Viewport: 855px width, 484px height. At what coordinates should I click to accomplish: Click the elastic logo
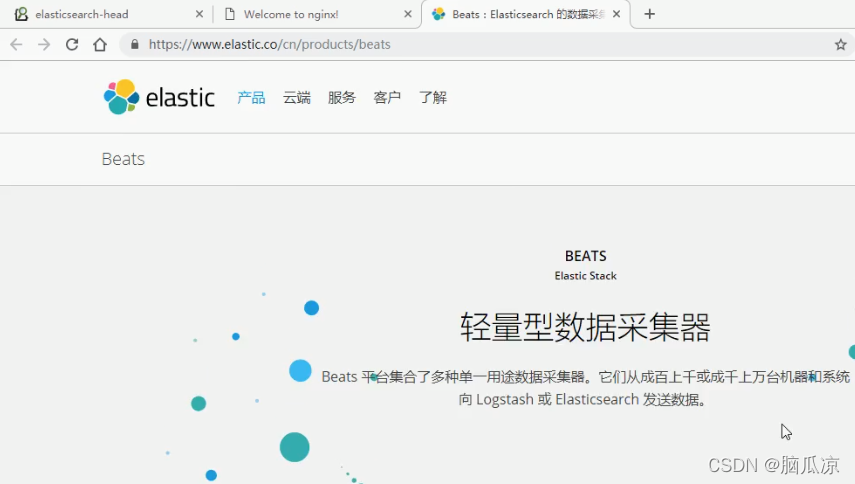pyautogui.click(x=159, y=97)
